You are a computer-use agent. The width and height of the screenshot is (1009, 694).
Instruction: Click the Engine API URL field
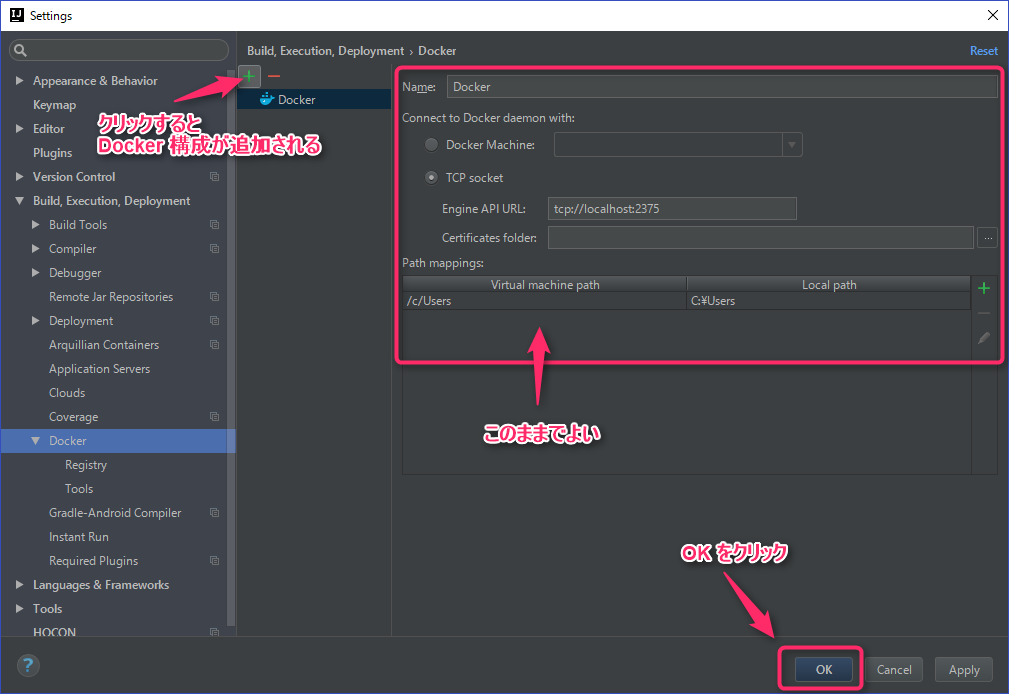click(672, 209)
